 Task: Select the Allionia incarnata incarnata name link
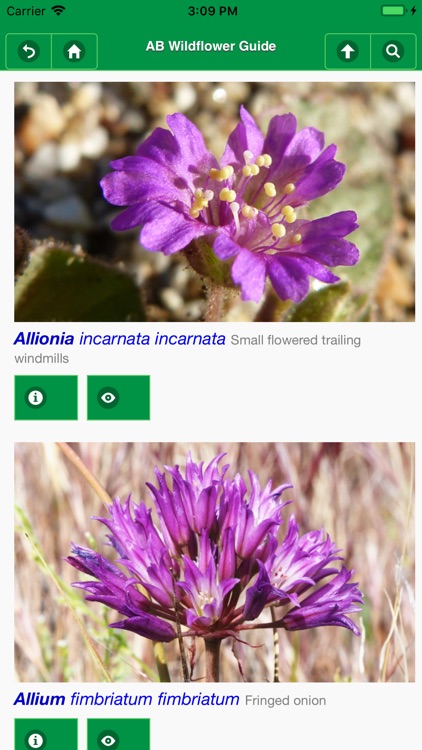120,339
